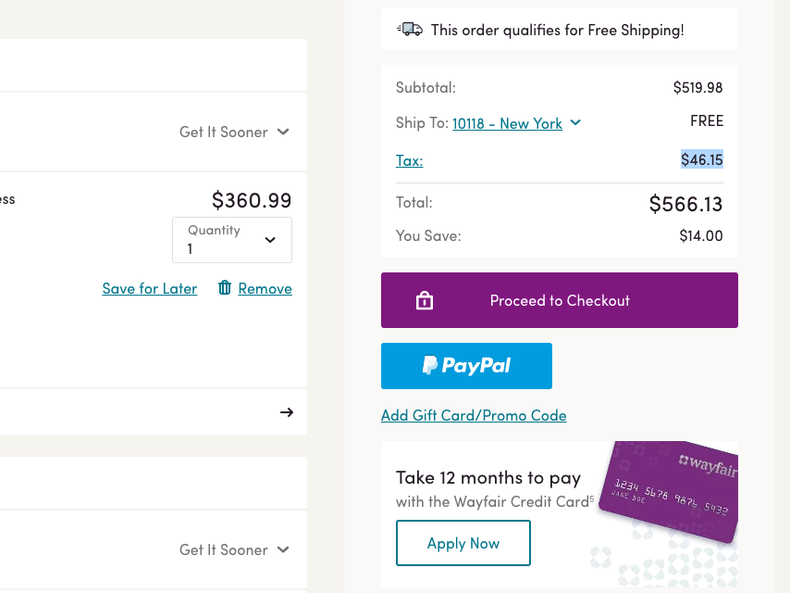Viewport: 790px width, 593px height.
Task: Click the $566.13 total amount
Action: (685, 204)
